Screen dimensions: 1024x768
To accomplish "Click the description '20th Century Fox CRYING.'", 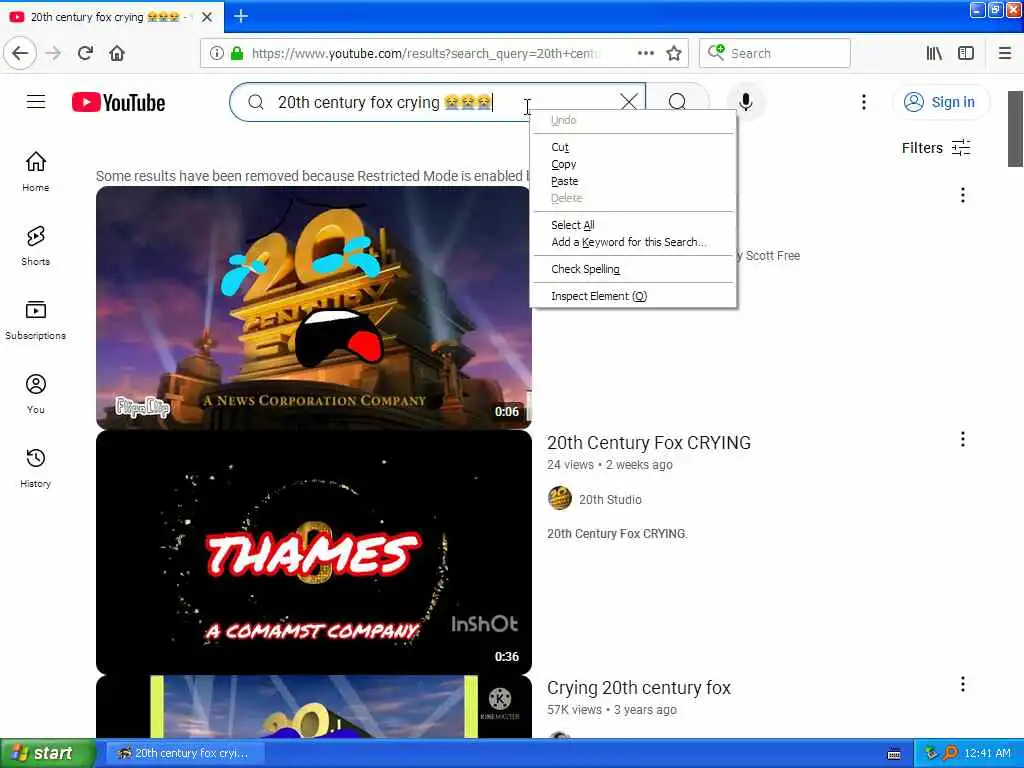I will [x=617, y=534].
